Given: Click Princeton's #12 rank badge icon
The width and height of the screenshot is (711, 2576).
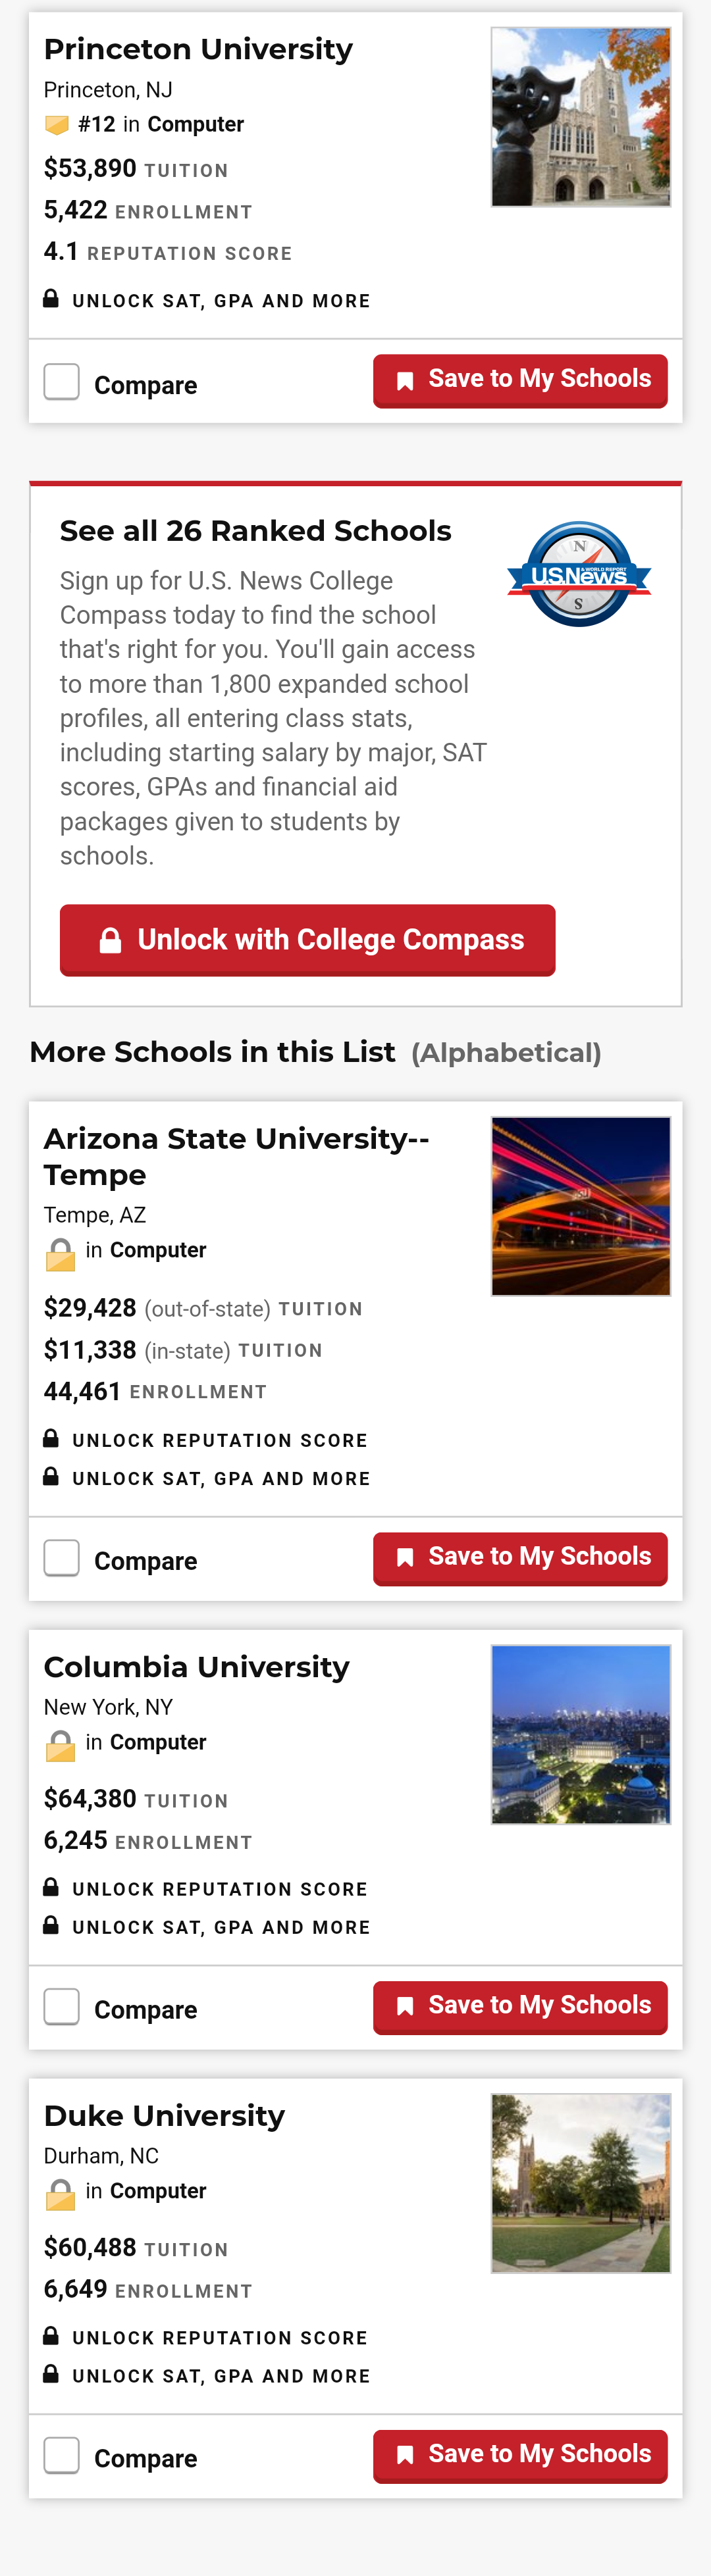Looking at the screenshot, I should pyautogui.click(x=57, y=125).
